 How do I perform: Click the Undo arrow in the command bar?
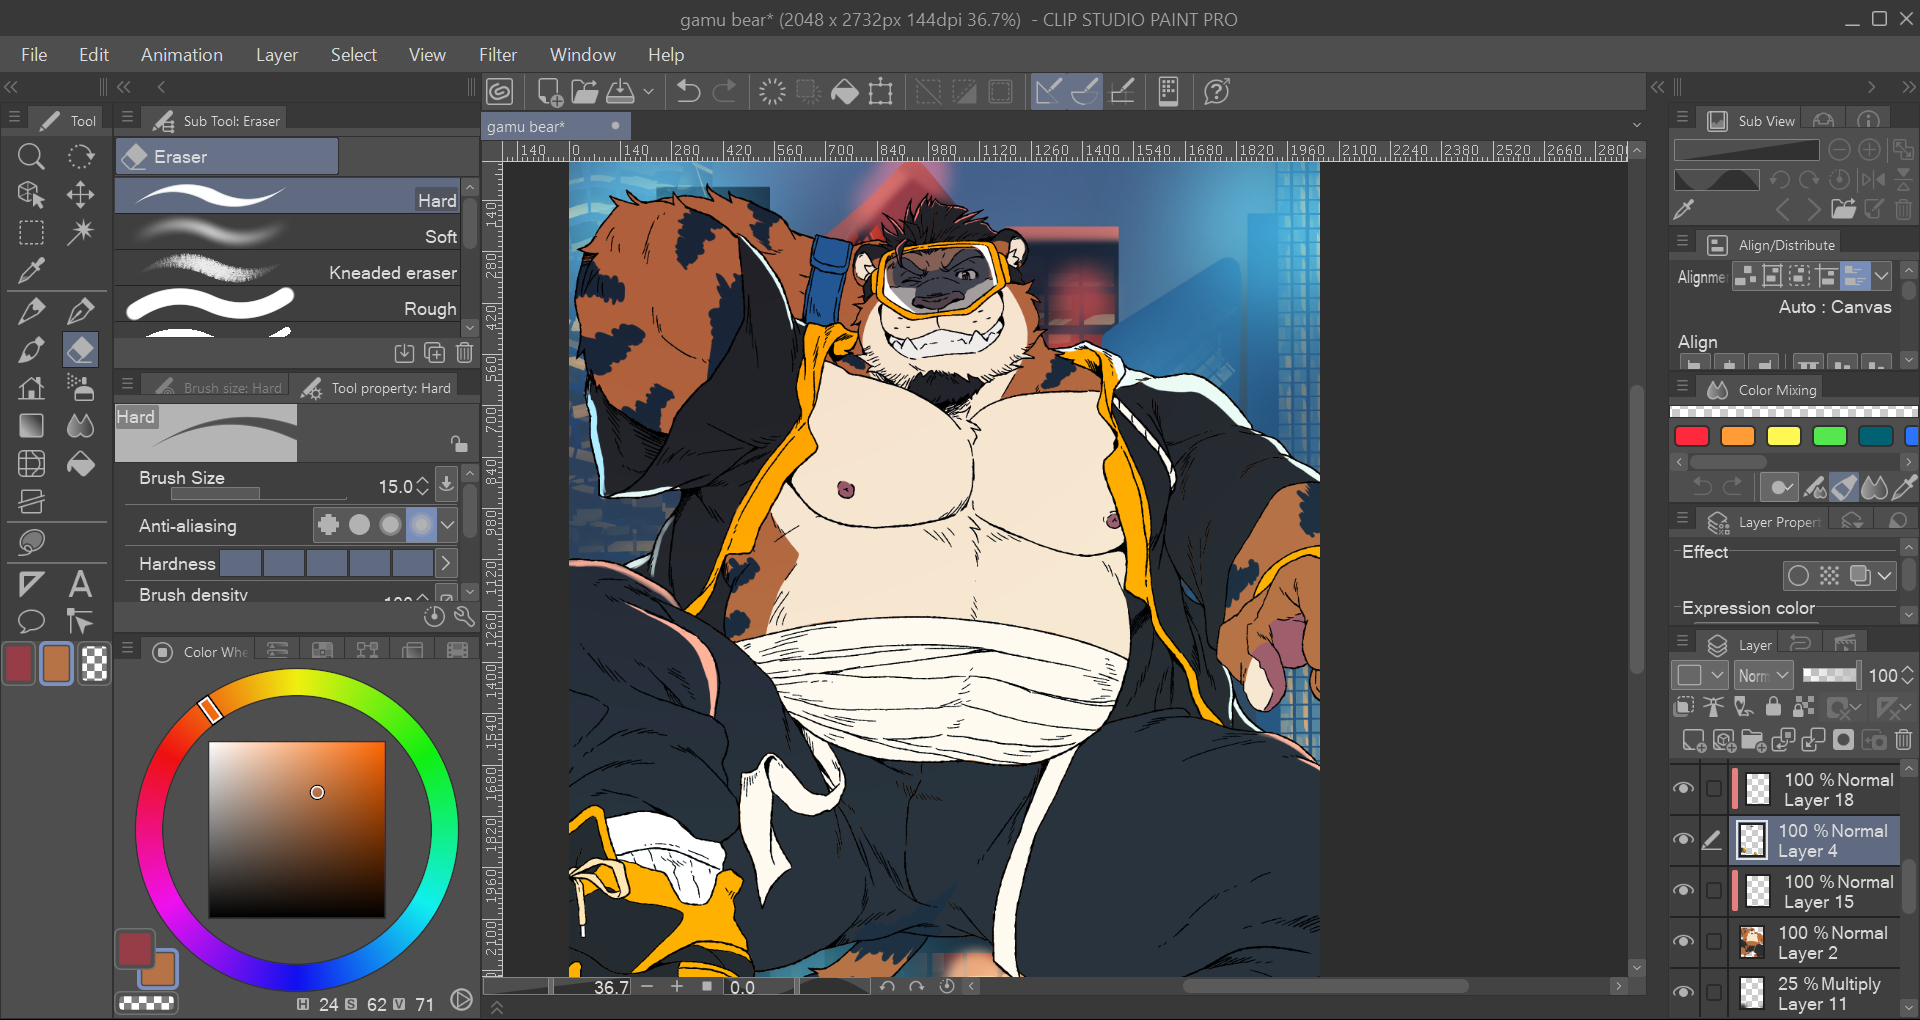coord(688,92)
